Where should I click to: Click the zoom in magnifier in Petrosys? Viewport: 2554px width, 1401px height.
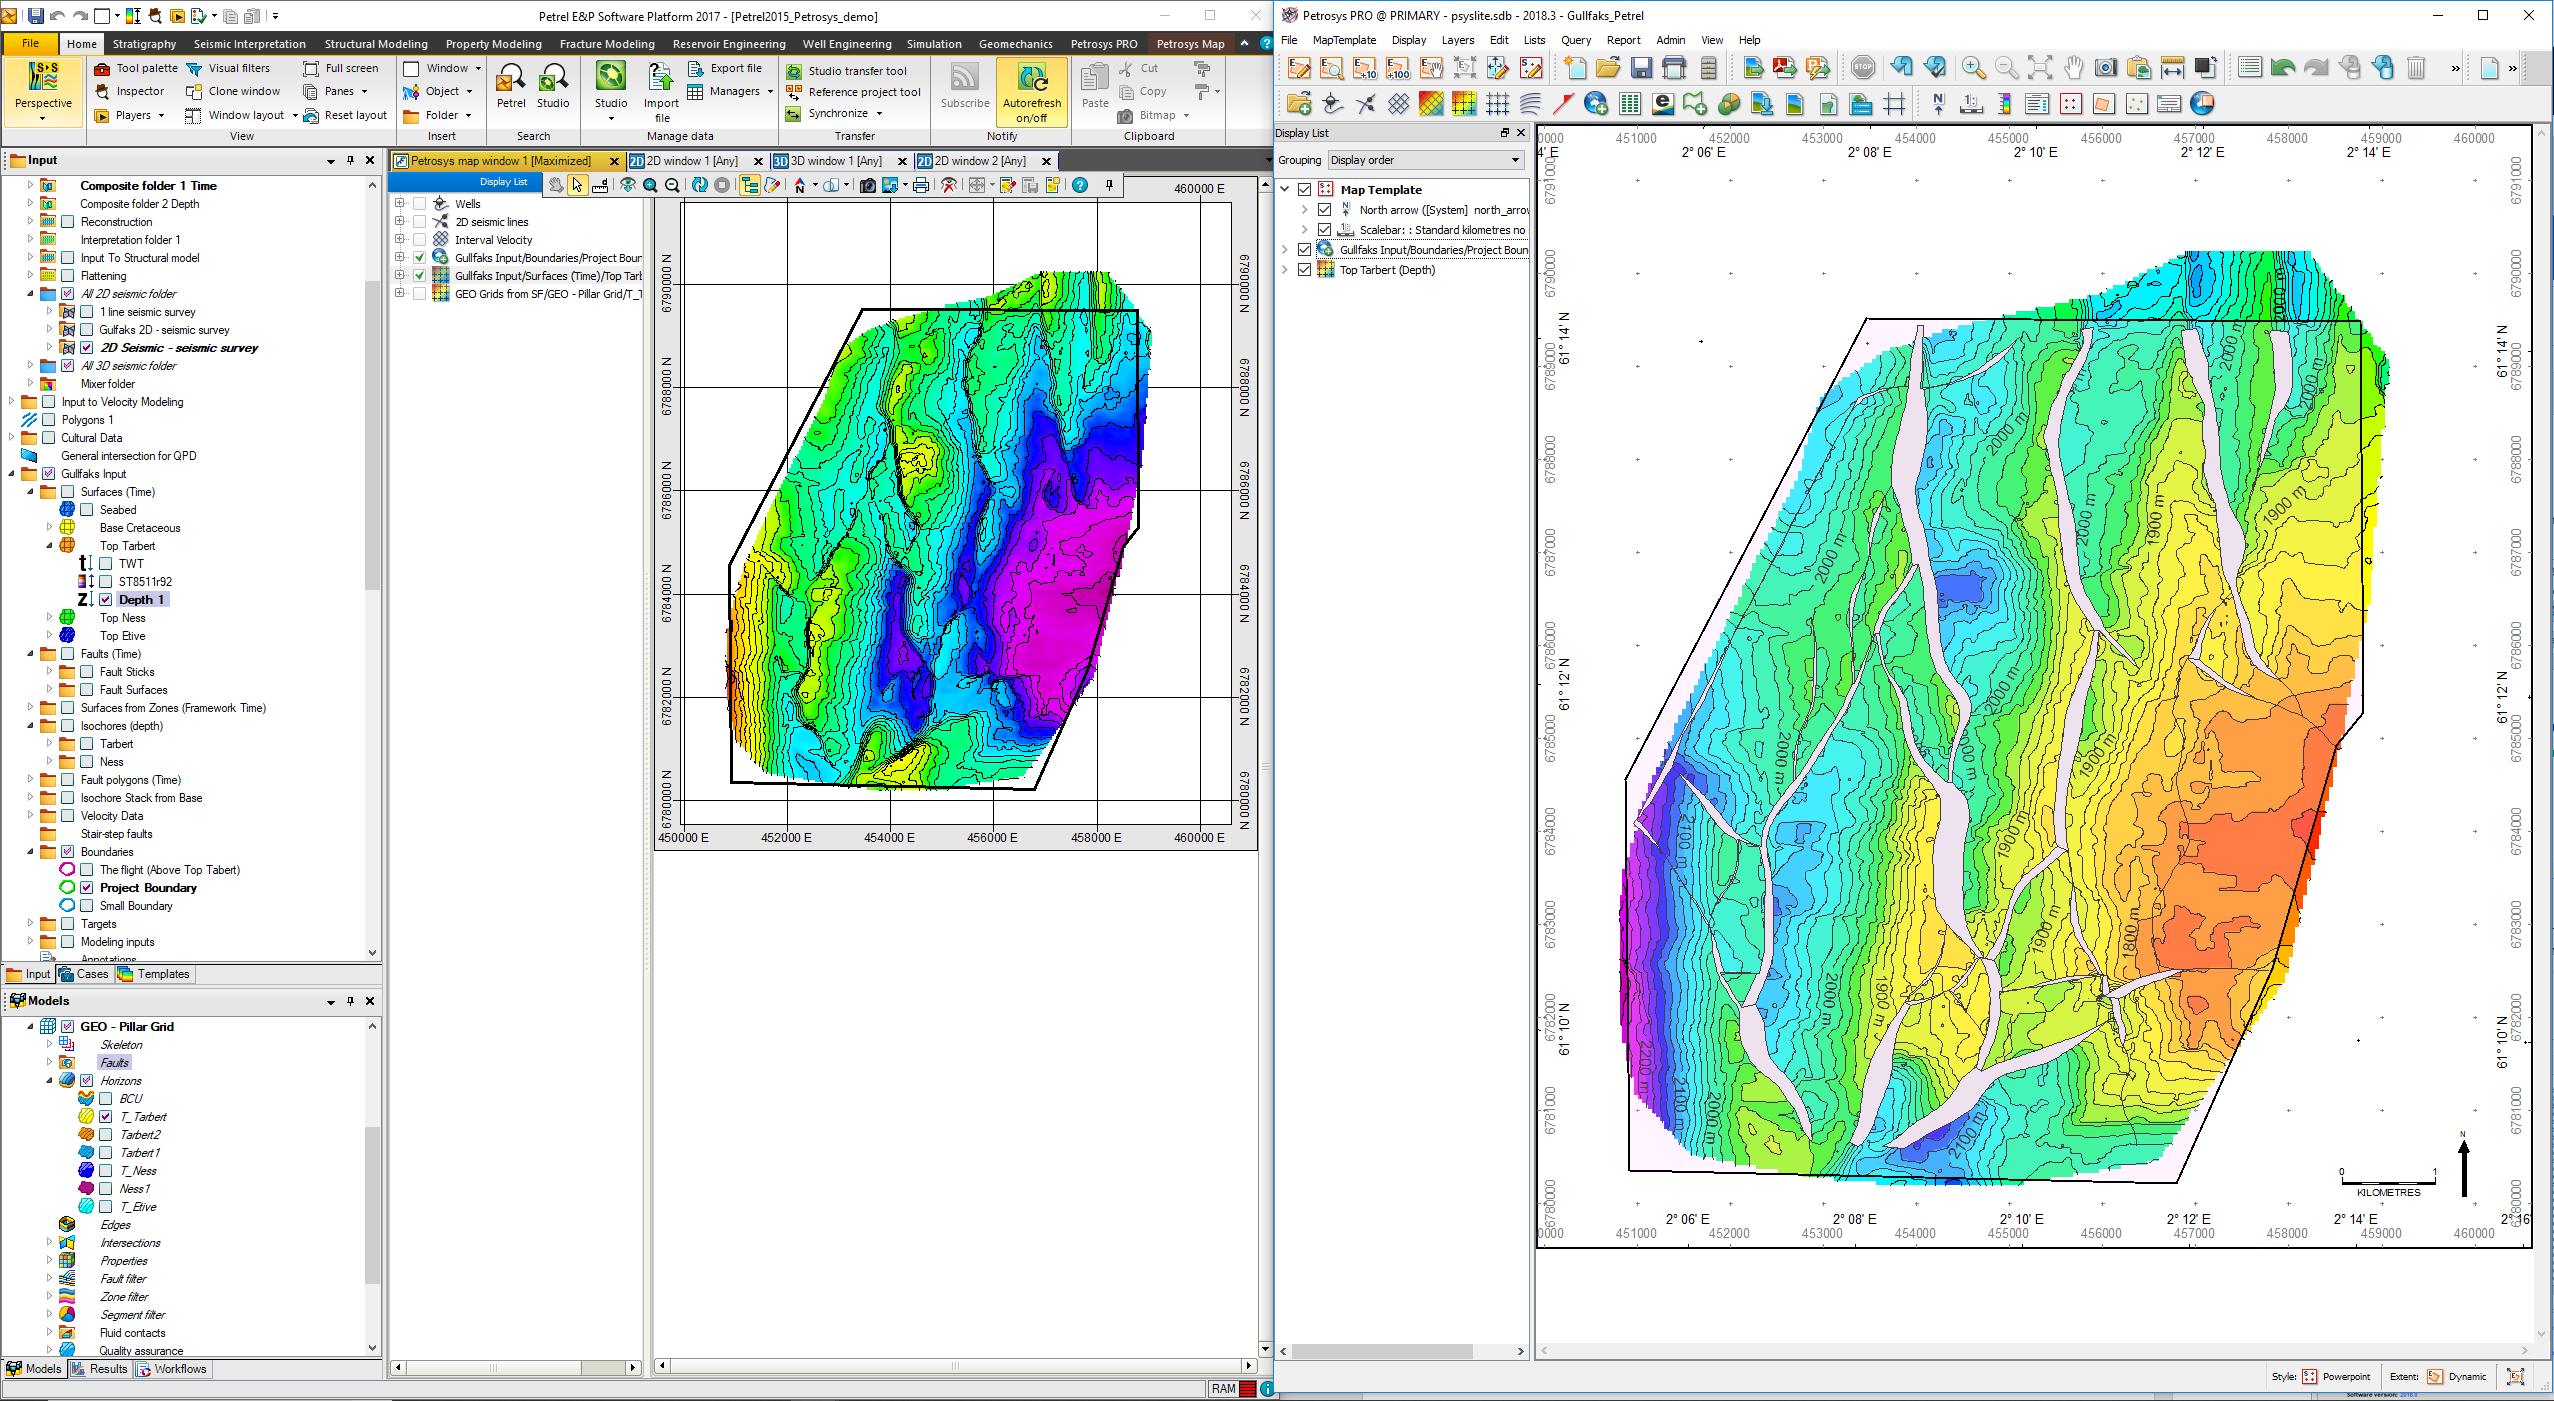1973,68
